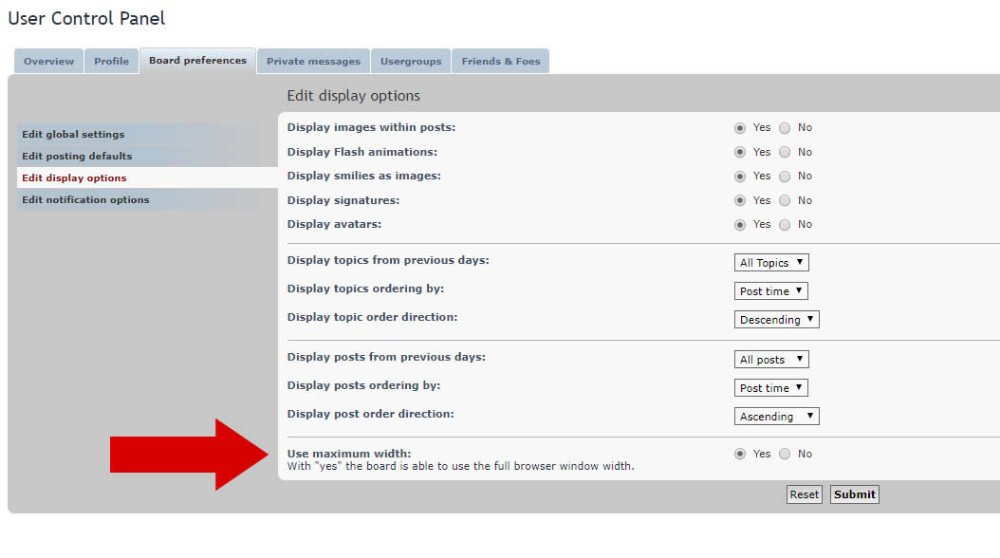This screenshot has width=1000, height=558.
Task: Click the 'Display signatures:' label
Action: pyautogui.click(x=343, y=200)
